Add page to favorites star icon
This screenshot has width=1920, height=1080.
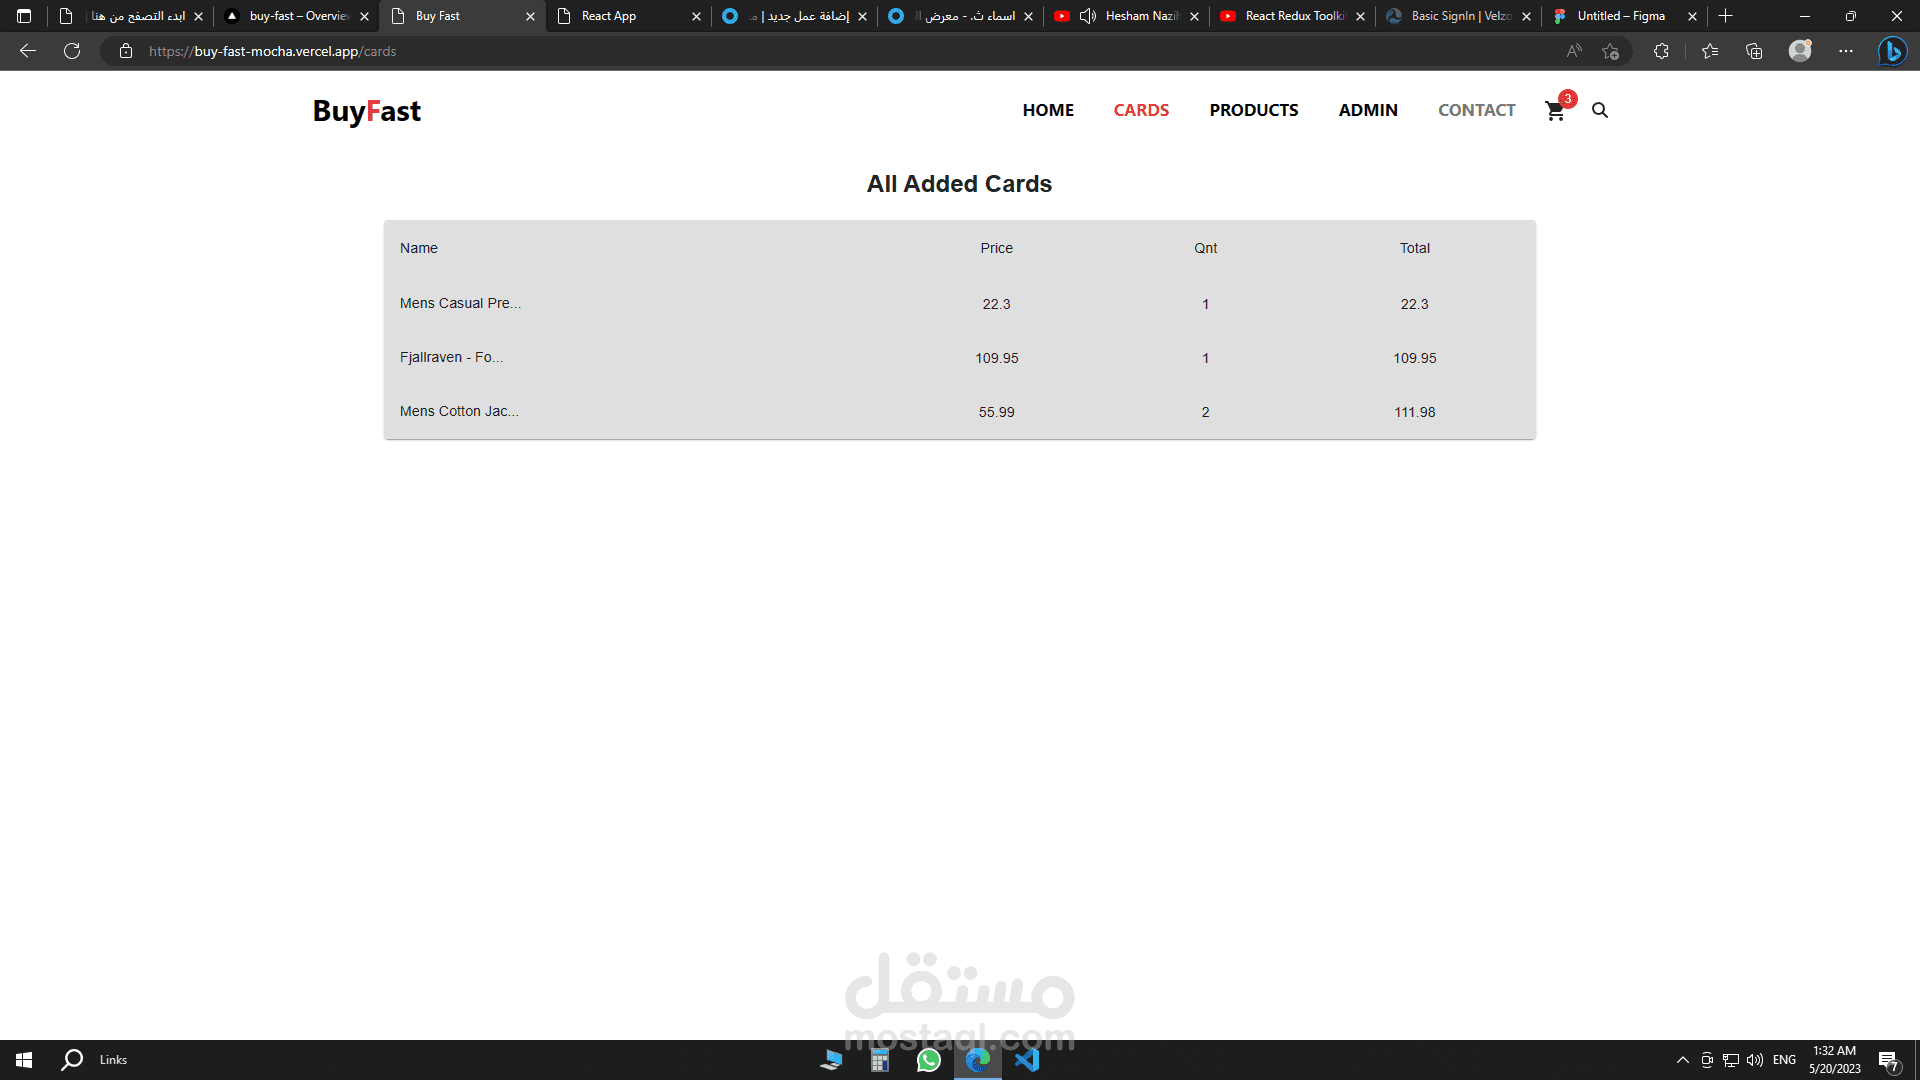coord(1610,51)
